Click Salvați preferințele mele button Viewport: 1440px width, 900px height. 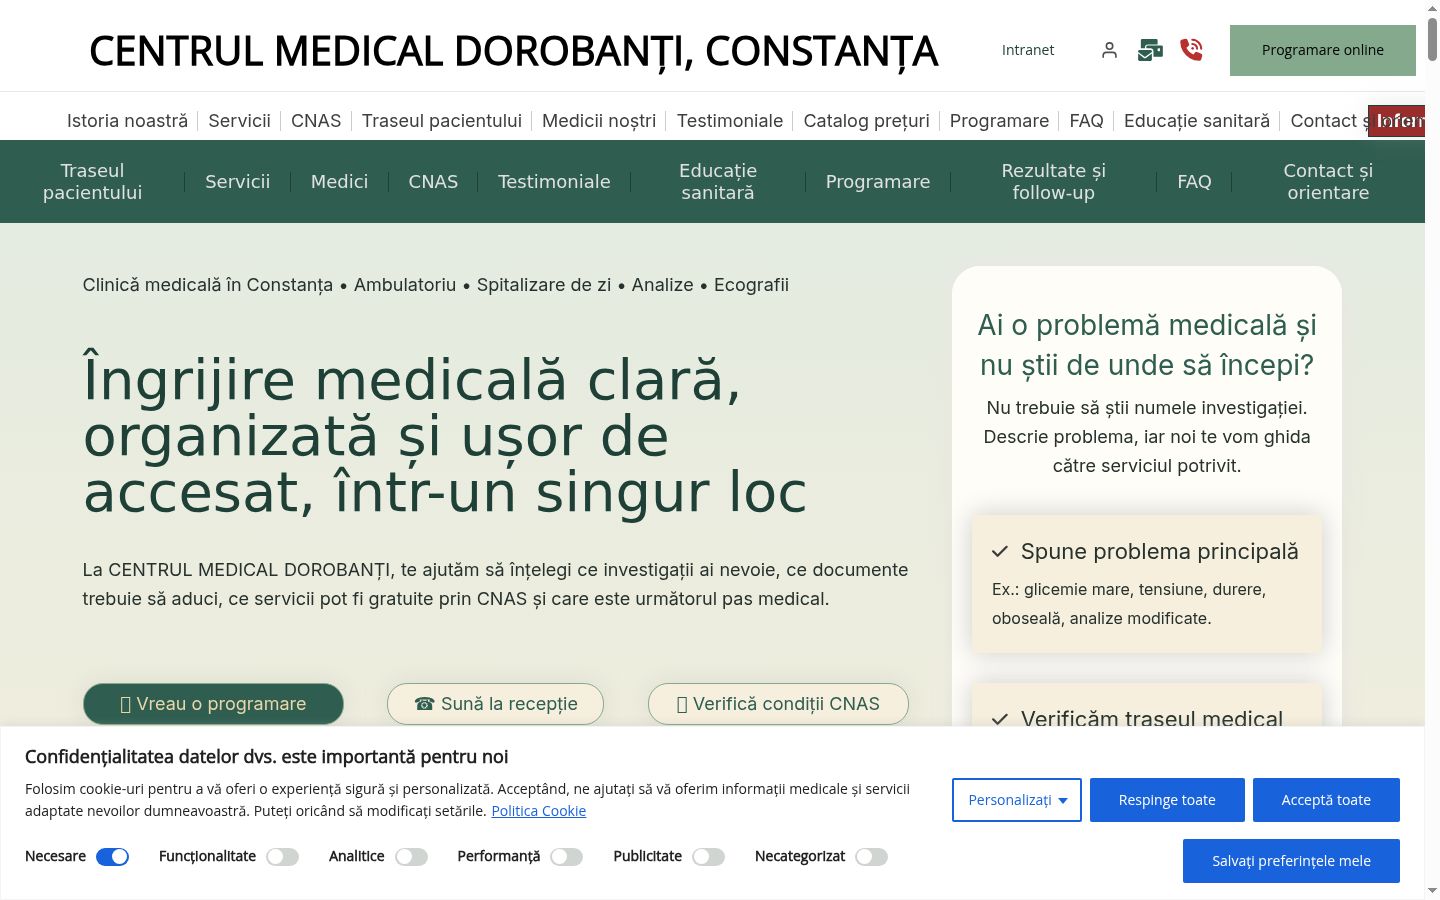coord(1291,861)
